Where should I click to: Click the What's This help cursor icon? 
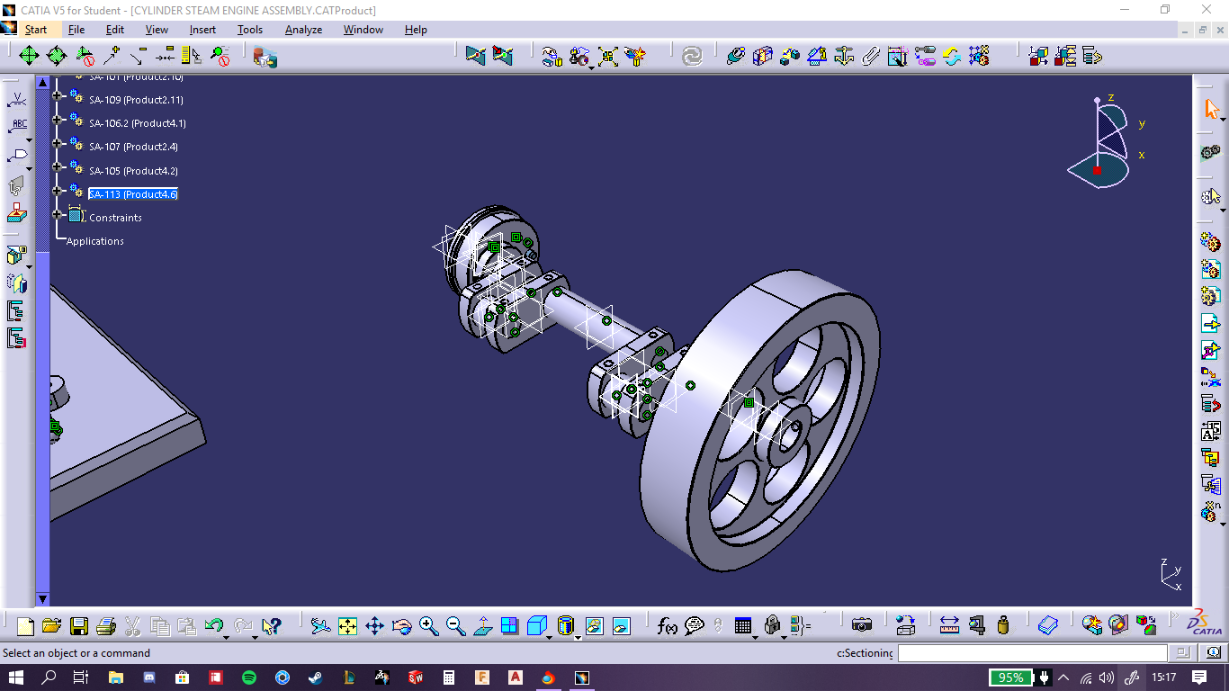[271, 626]
